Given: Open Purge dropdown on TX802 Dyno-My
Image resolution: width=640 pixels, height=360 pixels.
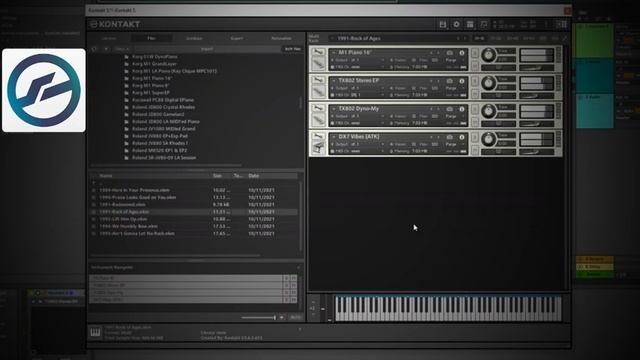Looking at the screenshot, I should pos(455,116).
